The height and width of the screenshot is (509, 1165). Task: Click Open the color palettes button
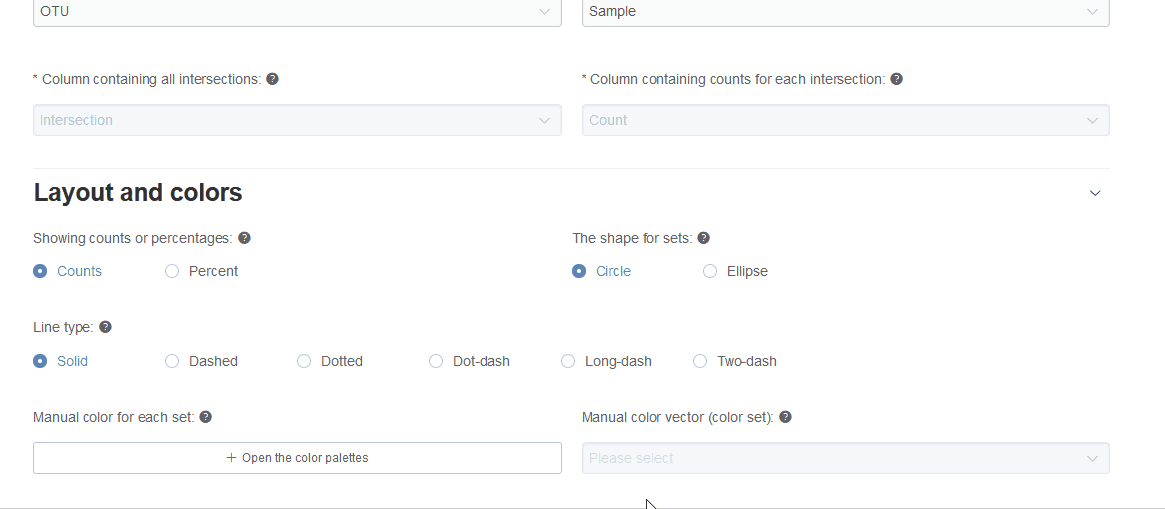point(297,458)
